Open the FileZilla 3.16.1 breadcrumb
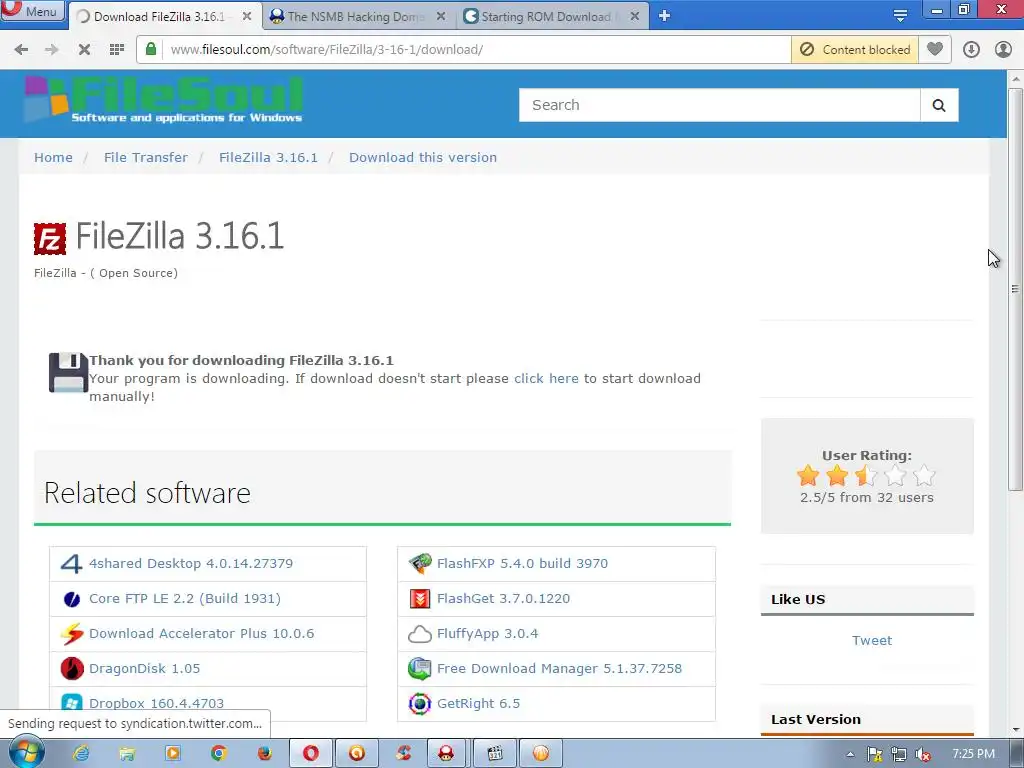This screenshot has height=768, width=1024. (268, 157)
